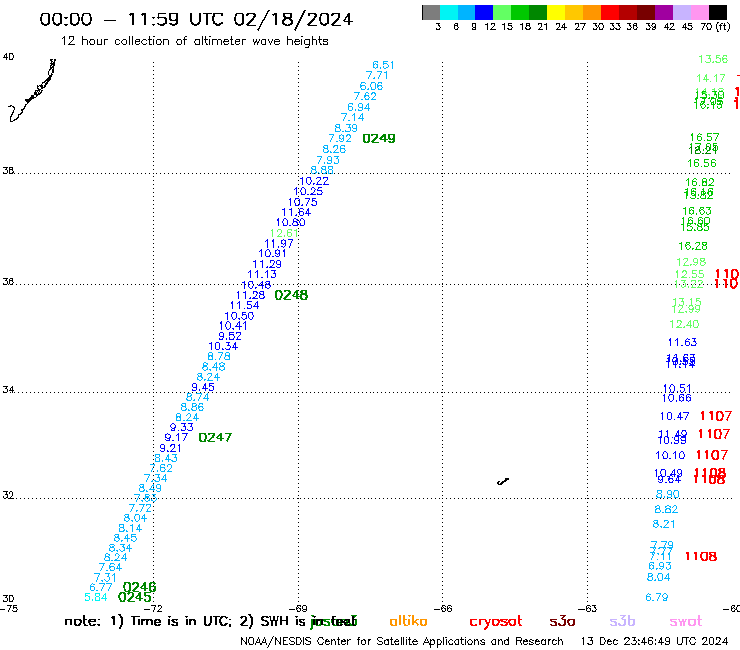Click the blue wave height value 10.10
Viewport: 740px width, 650px height.
pos(670,456)
